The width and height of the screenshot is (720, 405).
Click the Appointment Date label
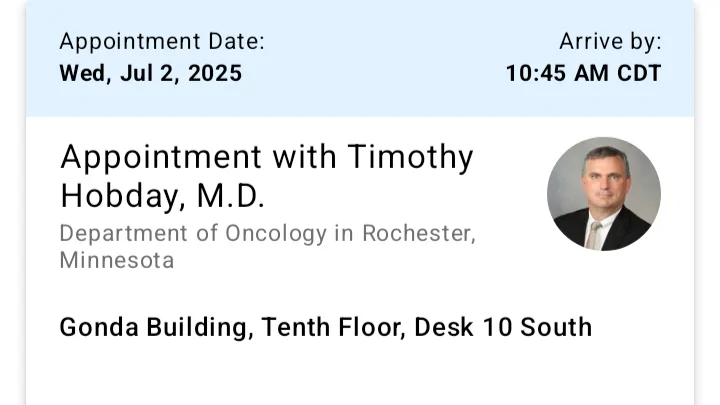point(162,41)
